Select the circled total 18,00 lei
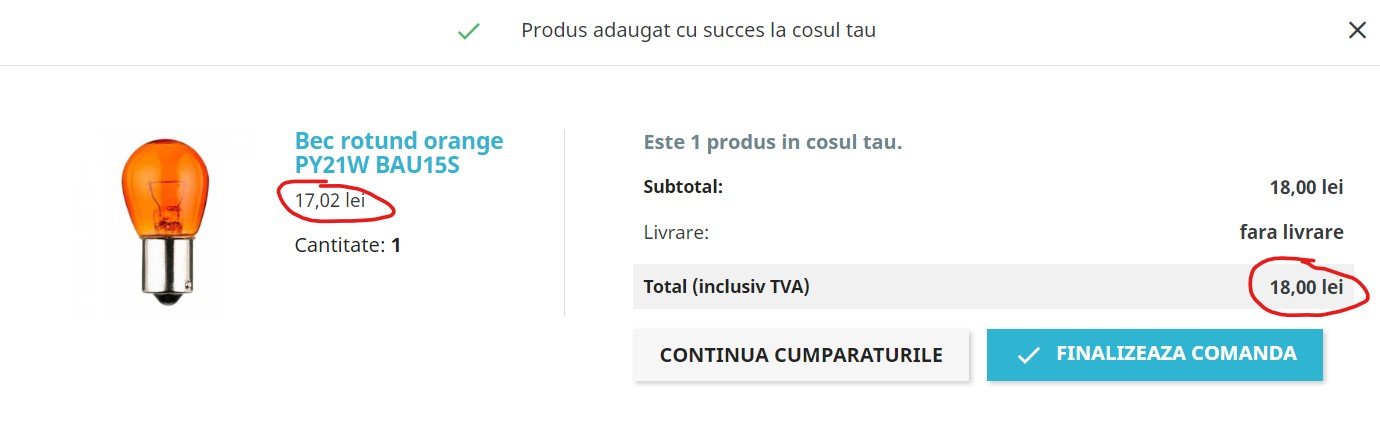This screenshot has height=440, width=1380. [x=1306, y=288]
